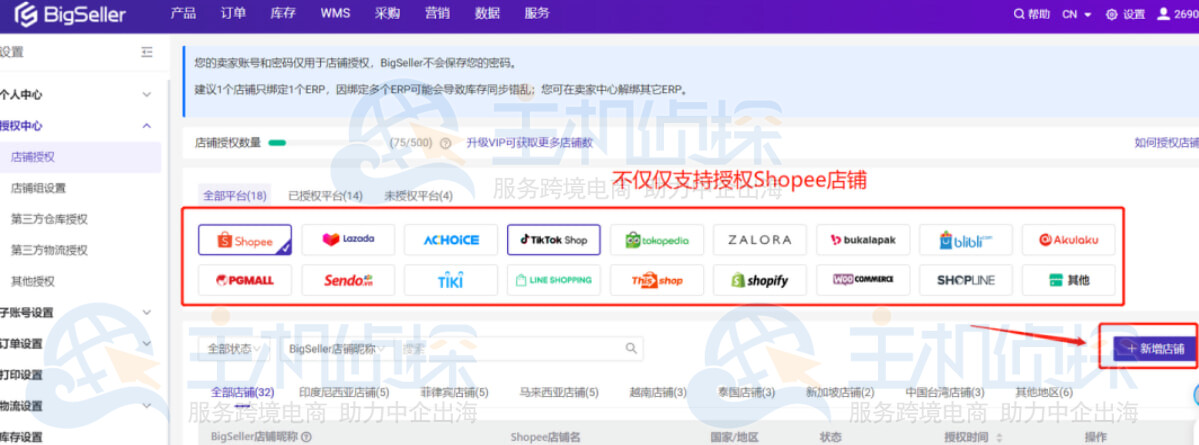Select the Blibli platform
The height and width of the screenshot is (445, 1199).
tap(966, 239)
